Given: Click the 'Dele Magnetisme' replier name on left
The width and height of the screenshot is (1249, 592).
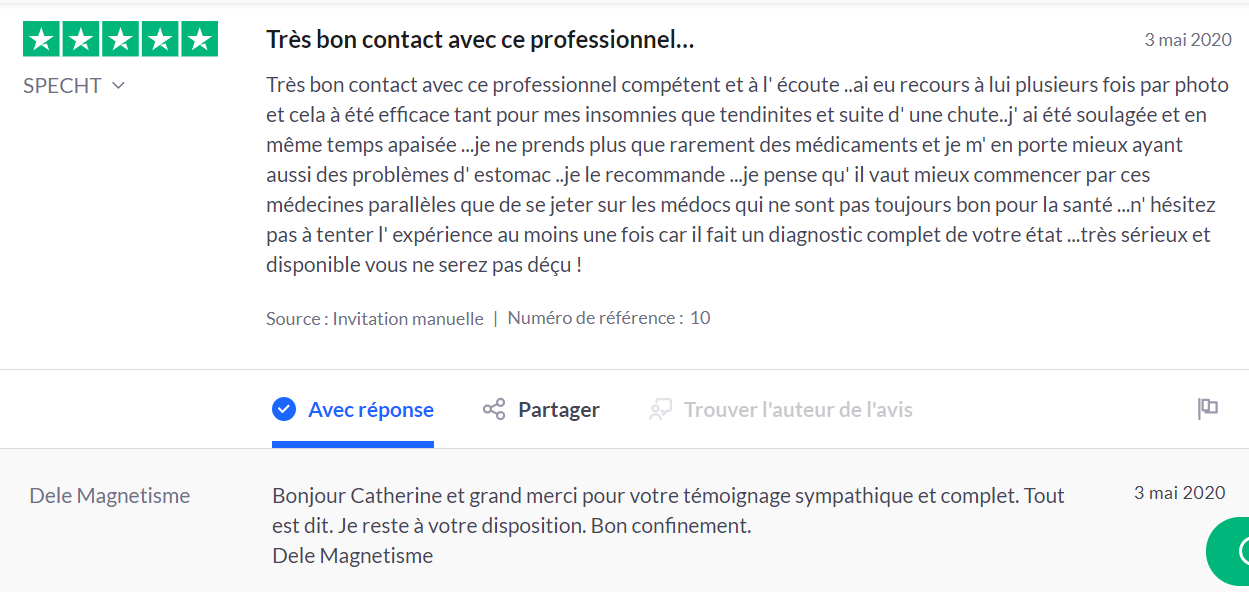Looking at the screenshot, I should [x=109, y=496].
